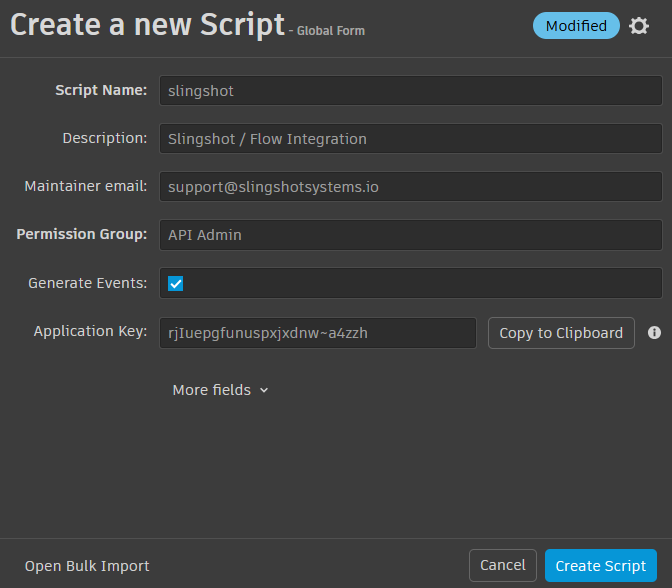Click the Permission Group label text
672x588 pixels.
coord(82,235)
